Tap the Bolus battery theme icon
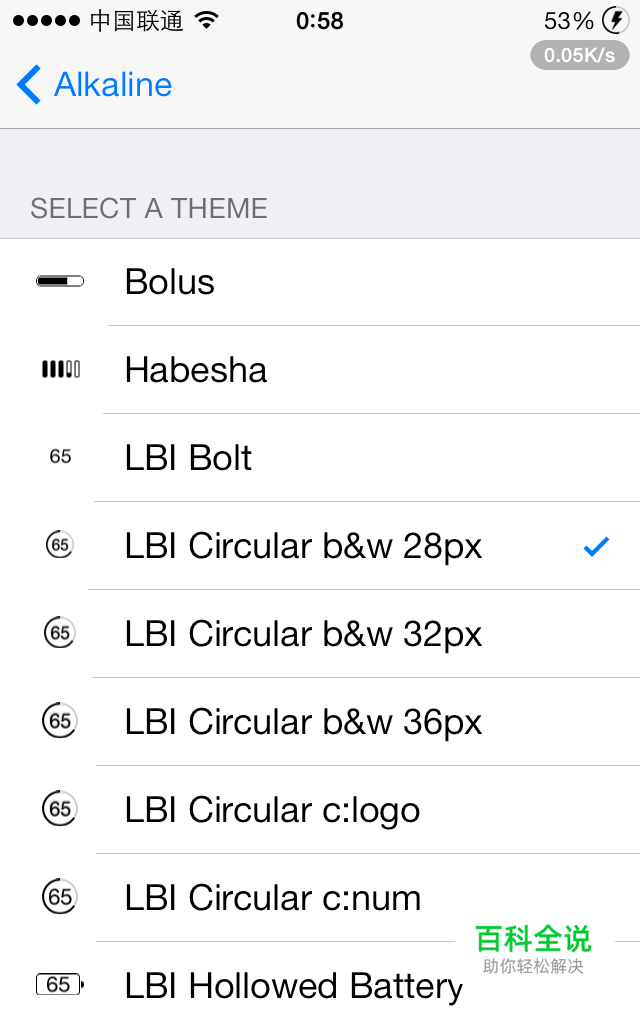Image resolution: width=640 pixels, height=1009 pixels. click(x=60, y=282)
